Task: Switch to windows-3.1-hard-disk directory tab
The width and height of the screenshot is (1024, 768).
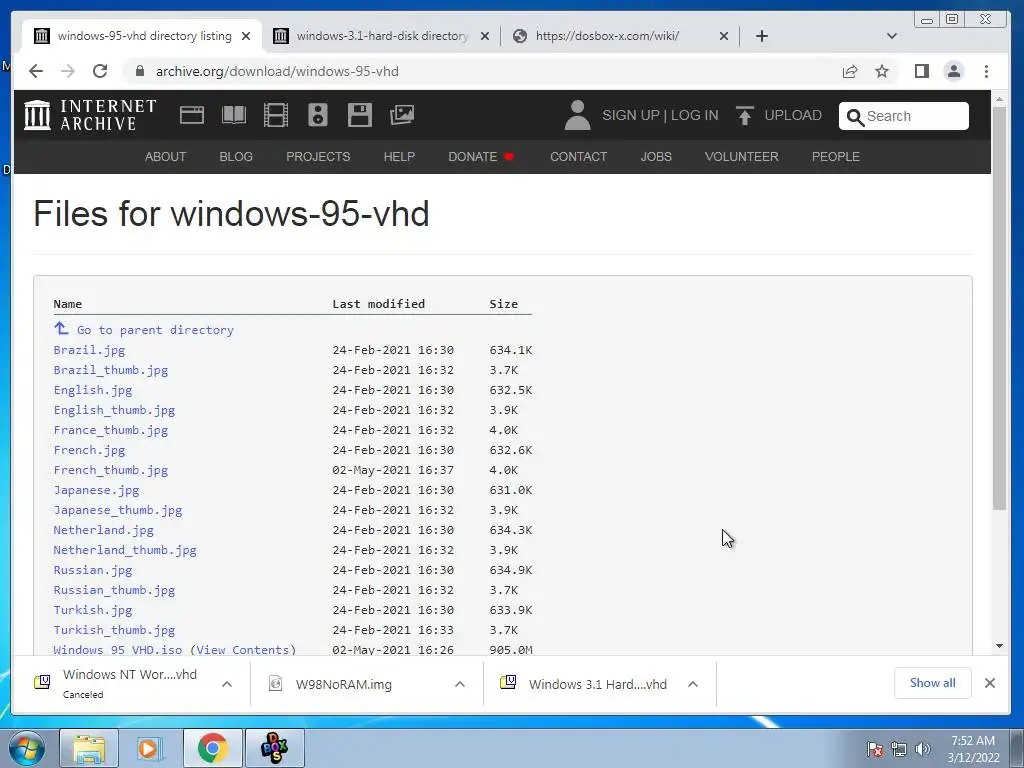Action: (x=382, y=36)
